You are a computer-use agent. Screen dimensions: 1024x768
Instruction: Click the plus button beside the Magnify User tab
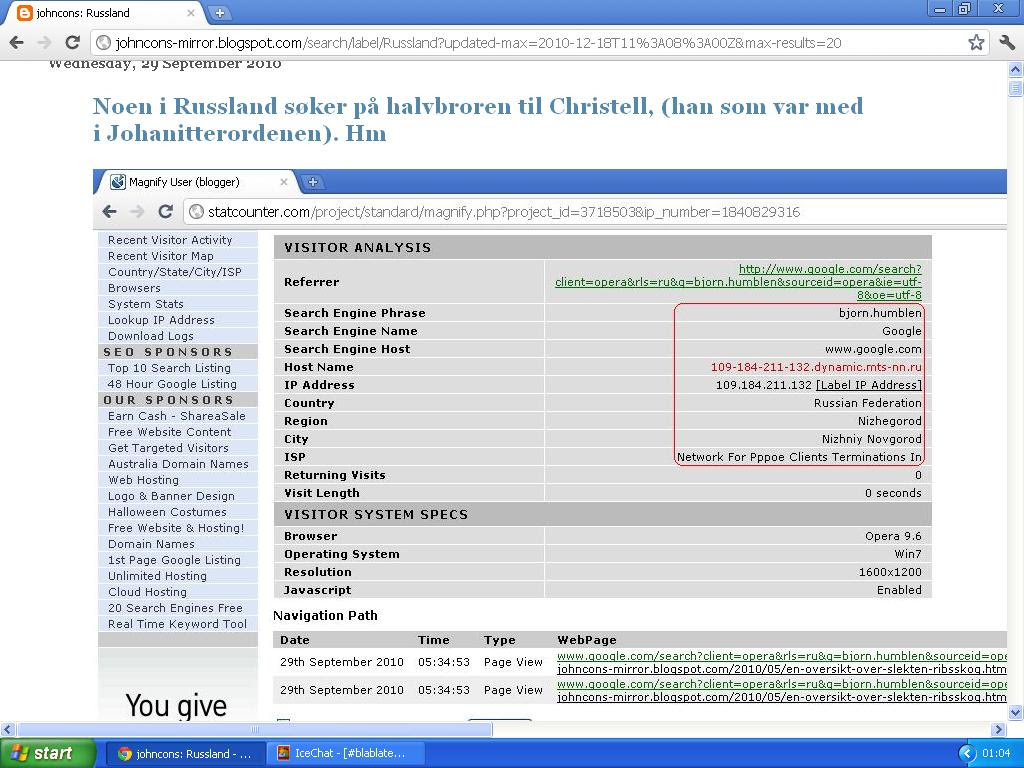(313, 182)
